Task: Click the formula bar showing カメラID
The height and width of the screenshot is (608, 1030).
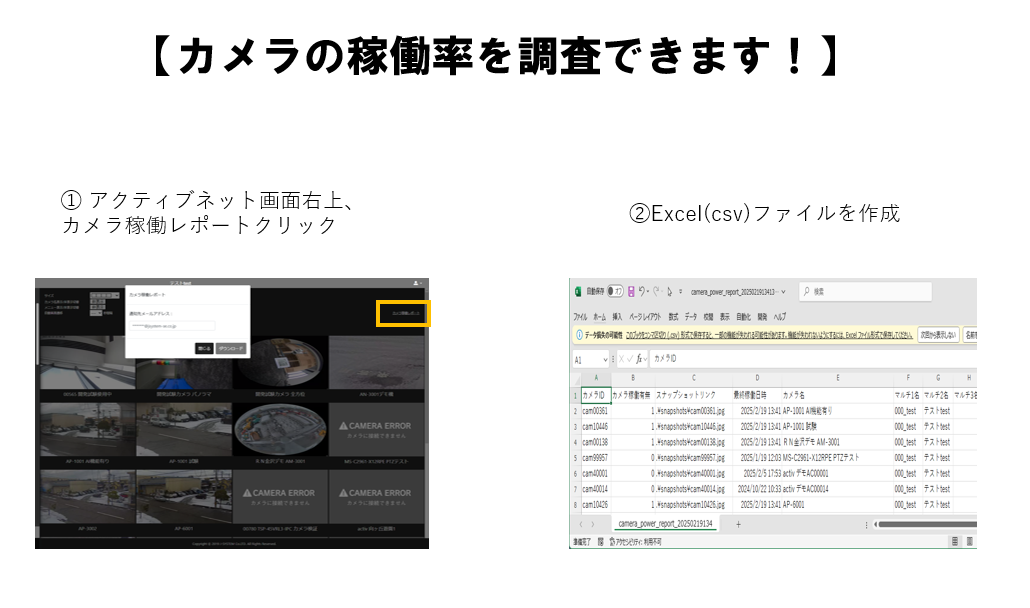Action: tap(813, 359)
